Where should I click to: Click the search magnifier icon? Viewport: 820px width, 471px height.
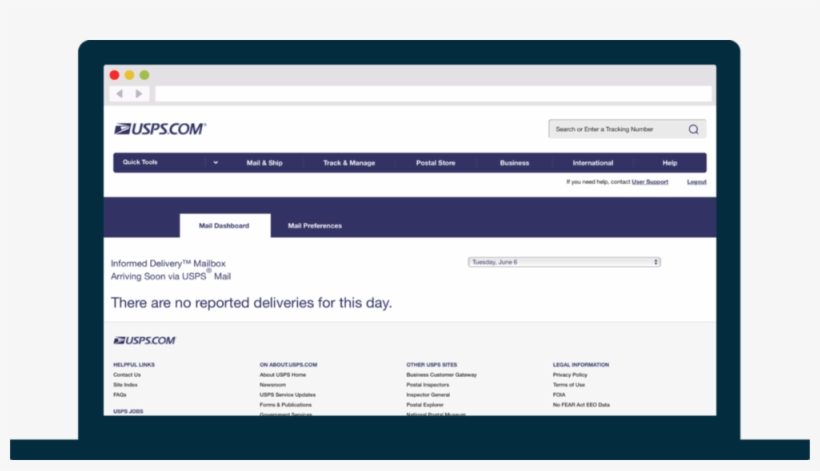[x=693, y=129]
